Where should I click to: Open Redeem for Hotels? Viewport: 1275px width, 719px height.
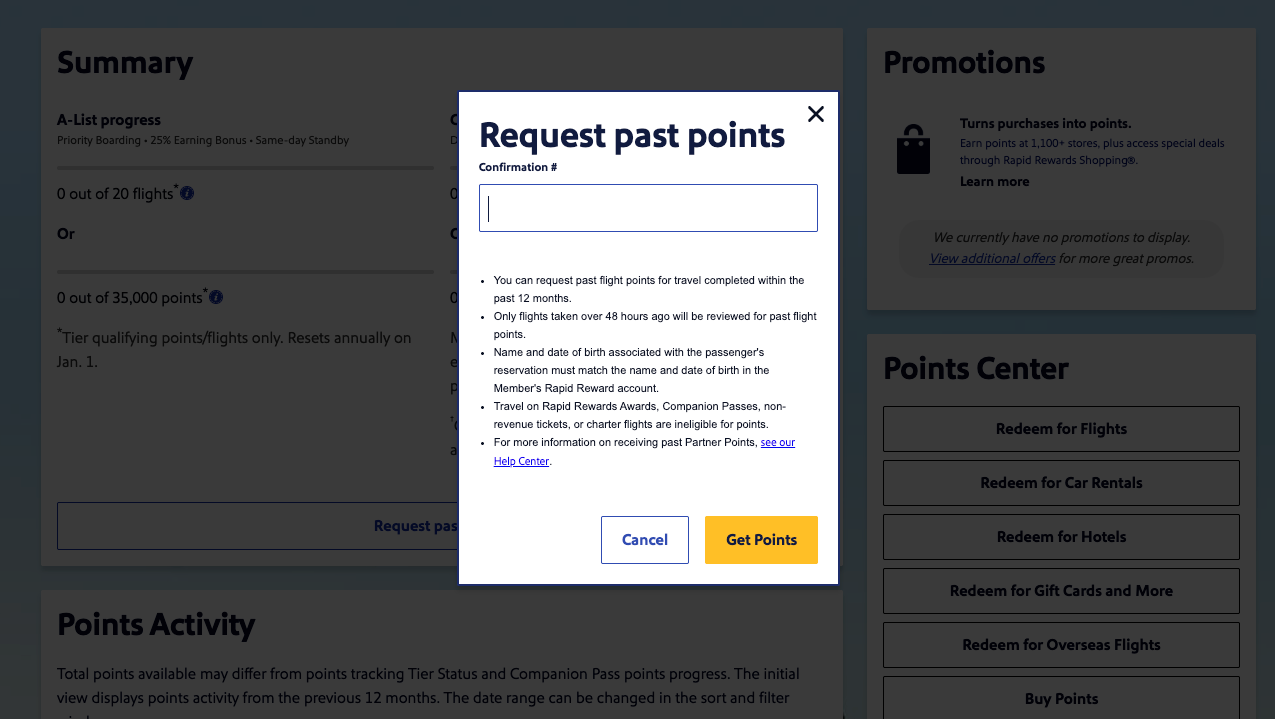click(x=1061, y=536)
